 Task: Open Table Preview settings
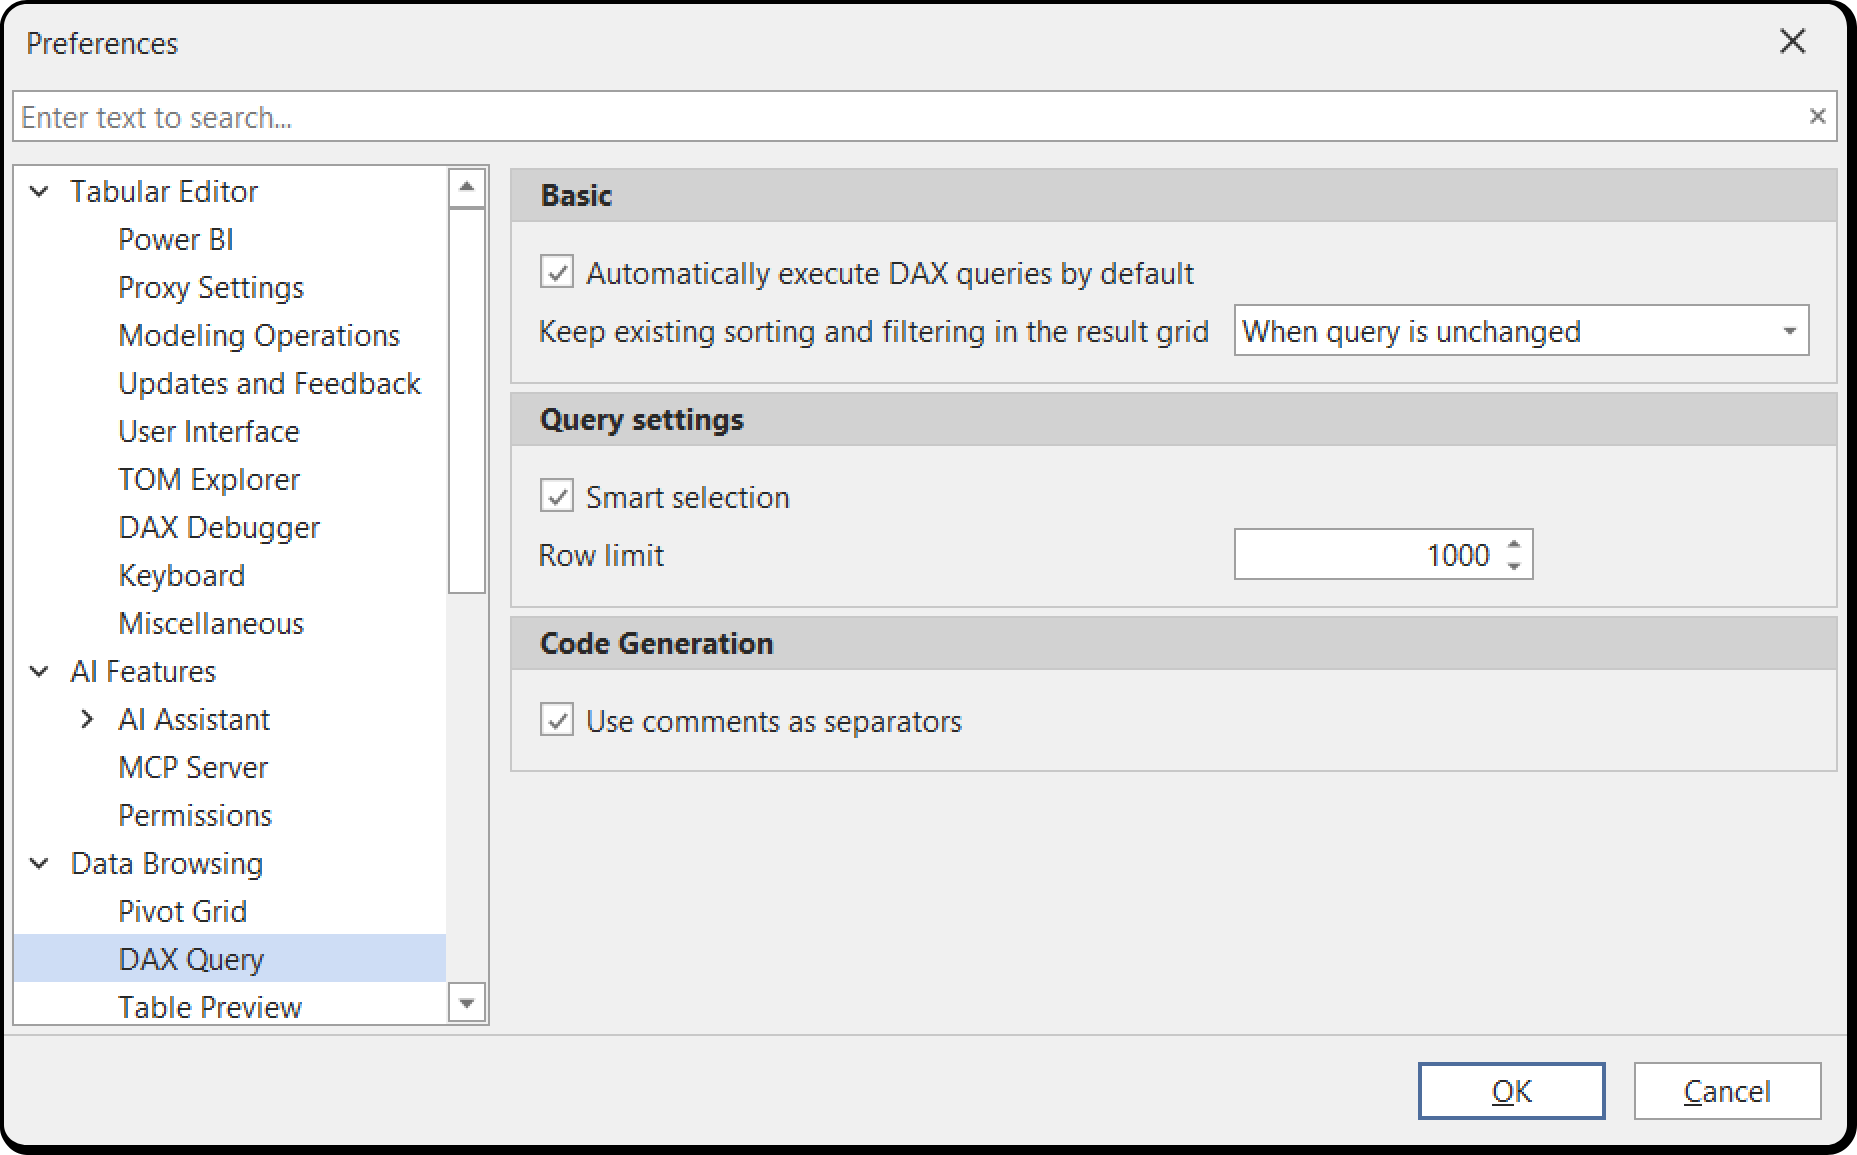210,1006
